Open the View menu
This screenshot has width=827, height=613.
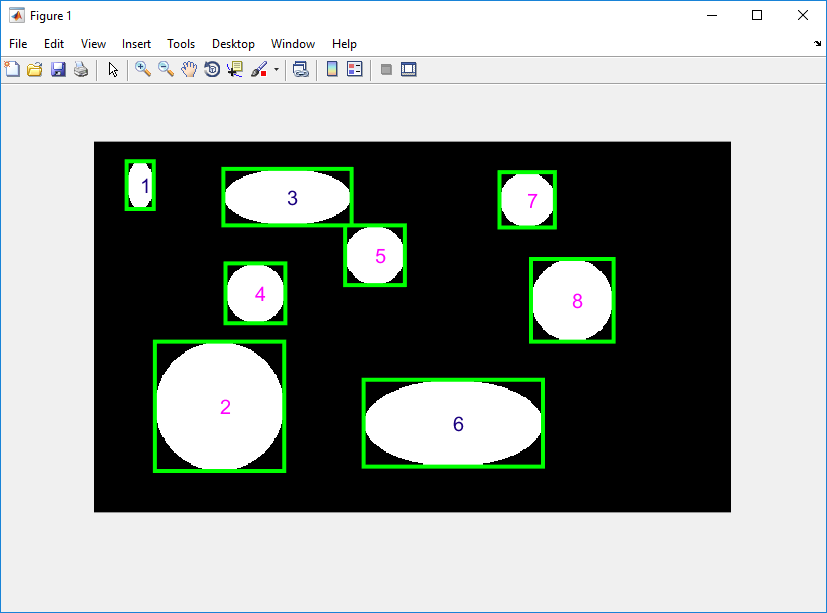pos(93,44)
